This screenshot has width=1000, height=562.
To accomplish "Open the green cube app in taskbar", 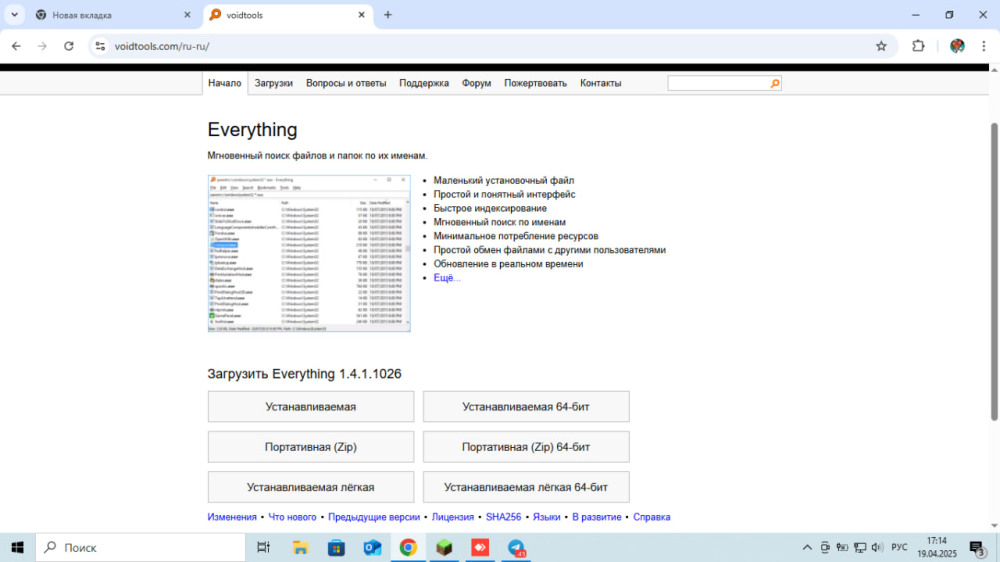I will point(445,547).
